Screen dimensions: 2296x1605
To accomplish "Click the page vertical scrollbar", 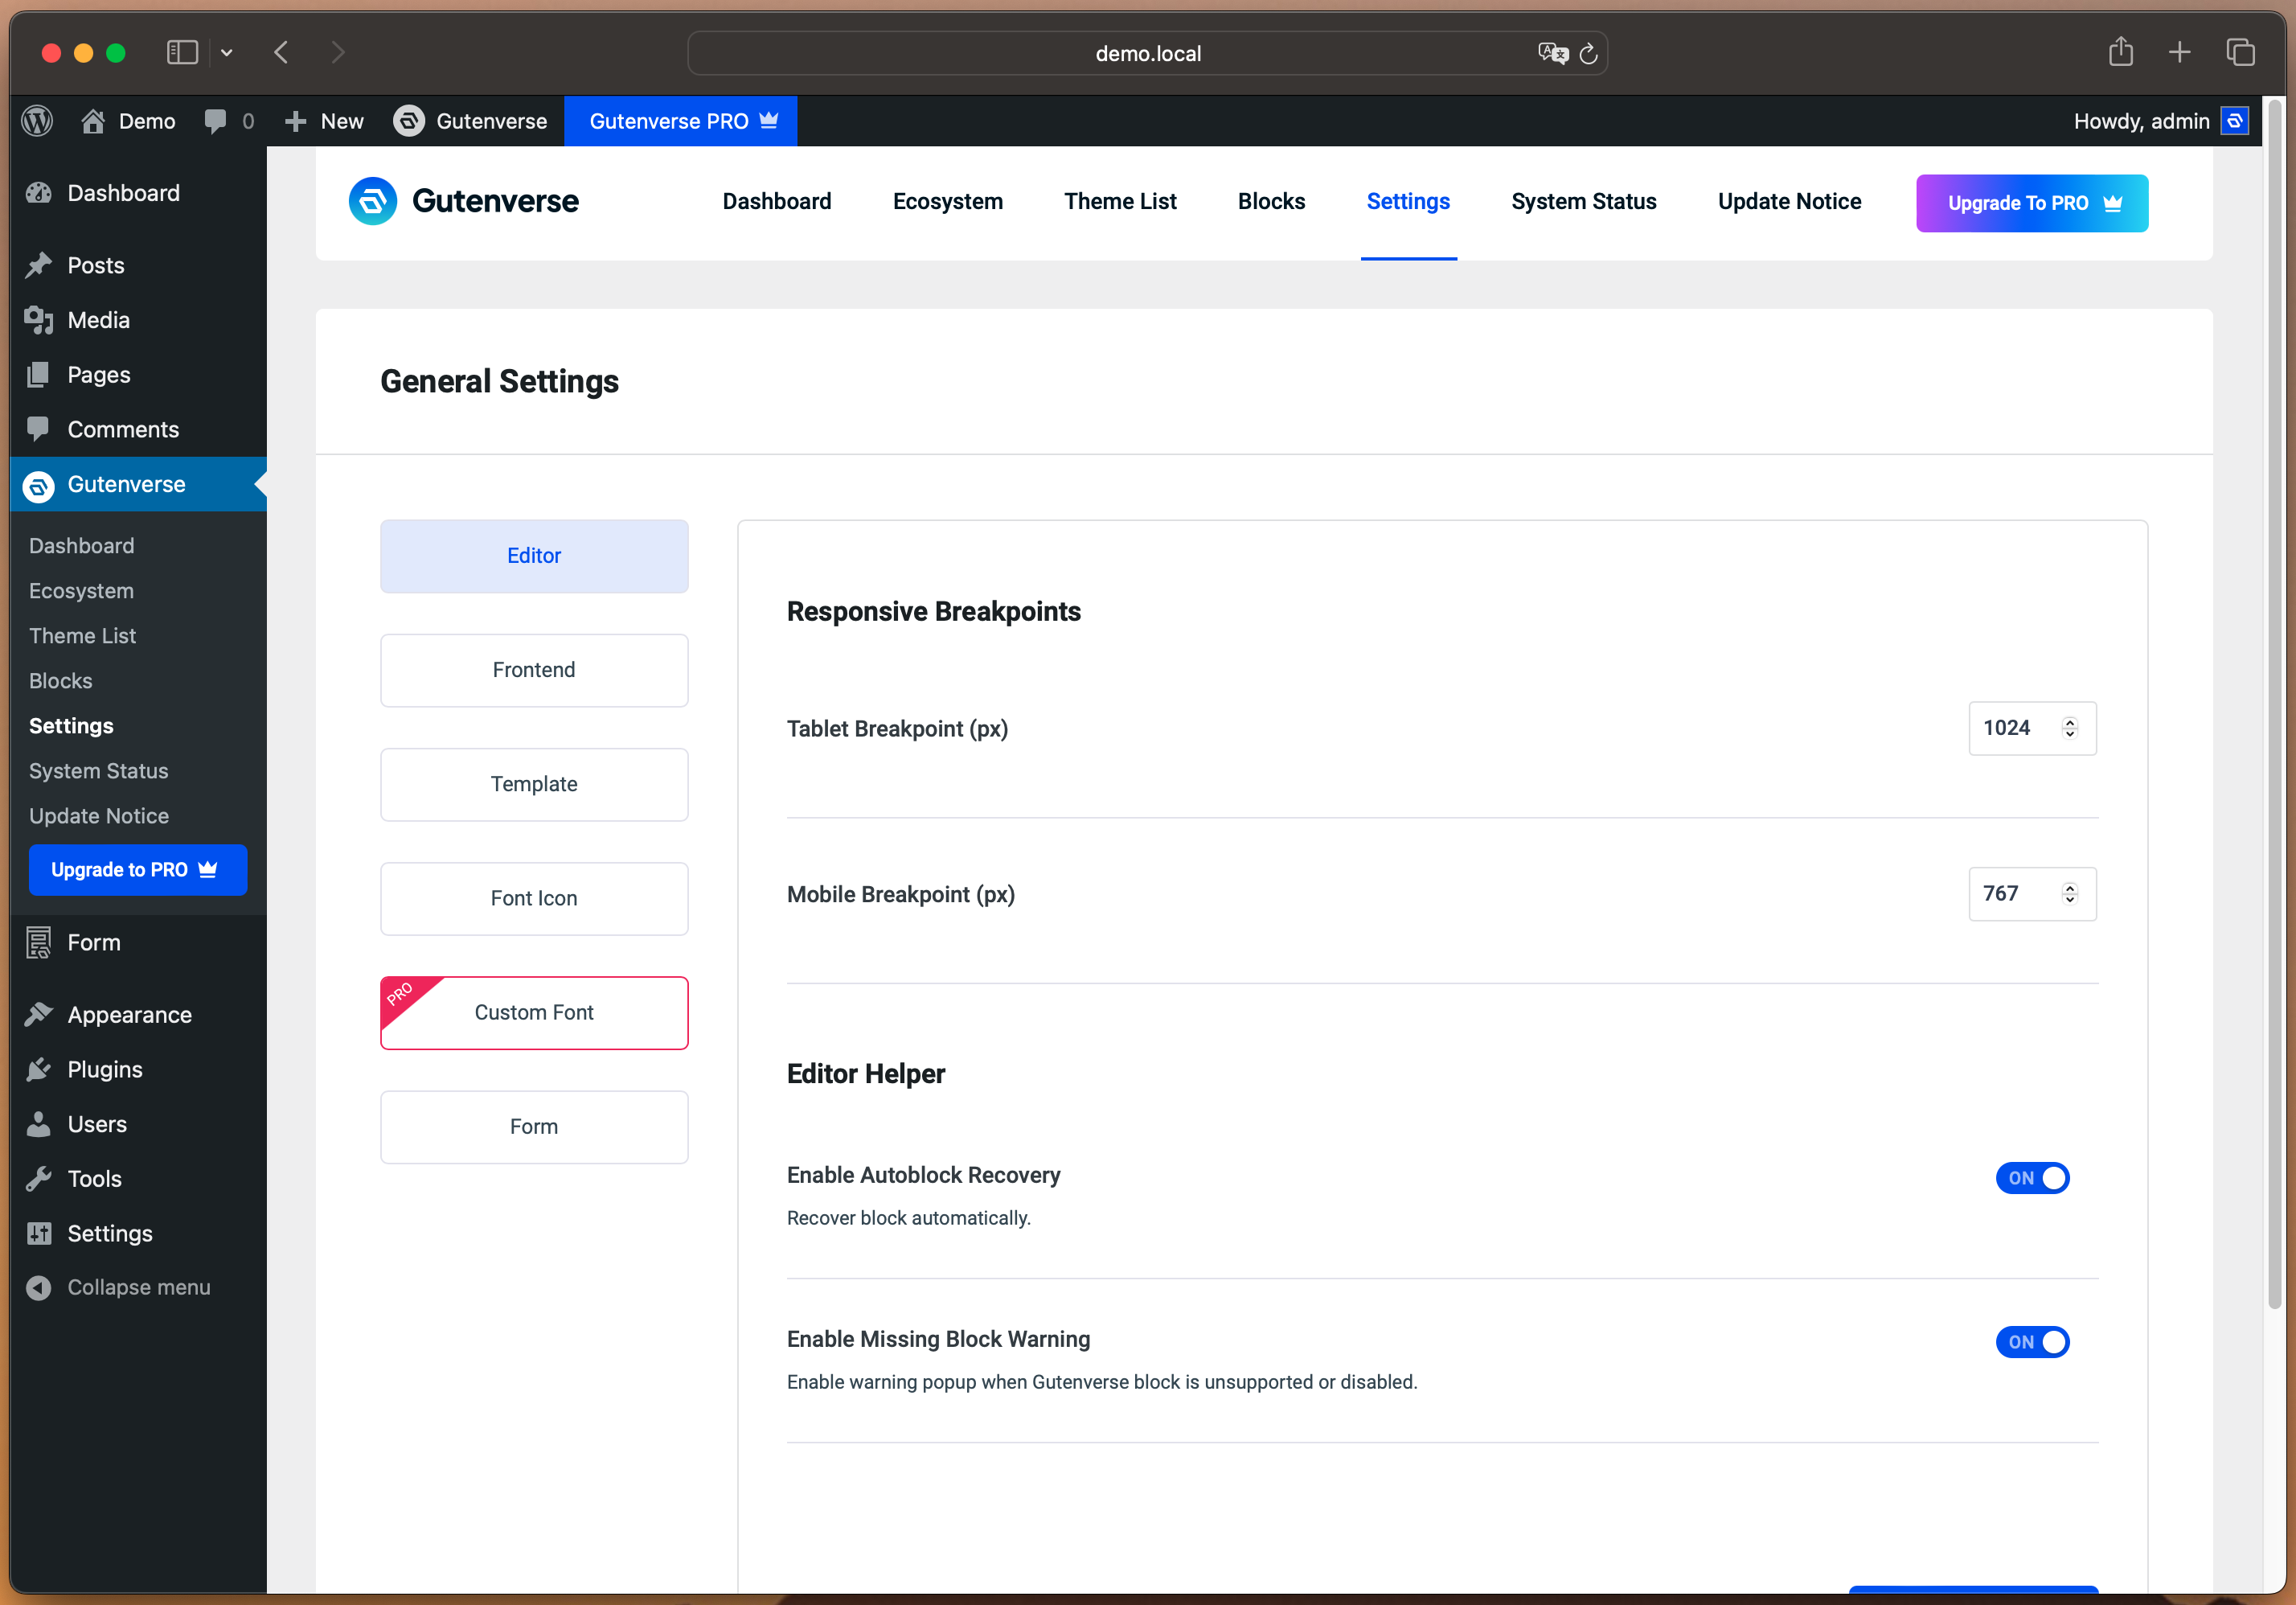I will (2274, 700).
